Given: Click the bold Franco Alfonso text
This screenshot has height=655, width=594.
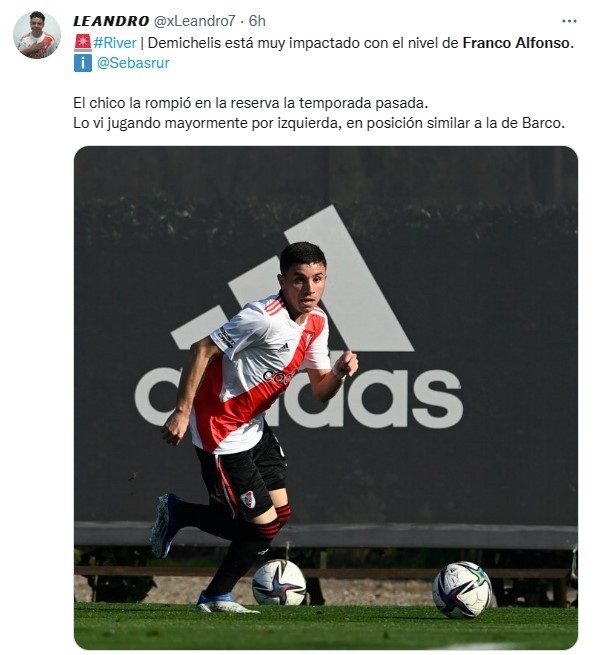Looking at the screenshot, I should tap(518, 43).
